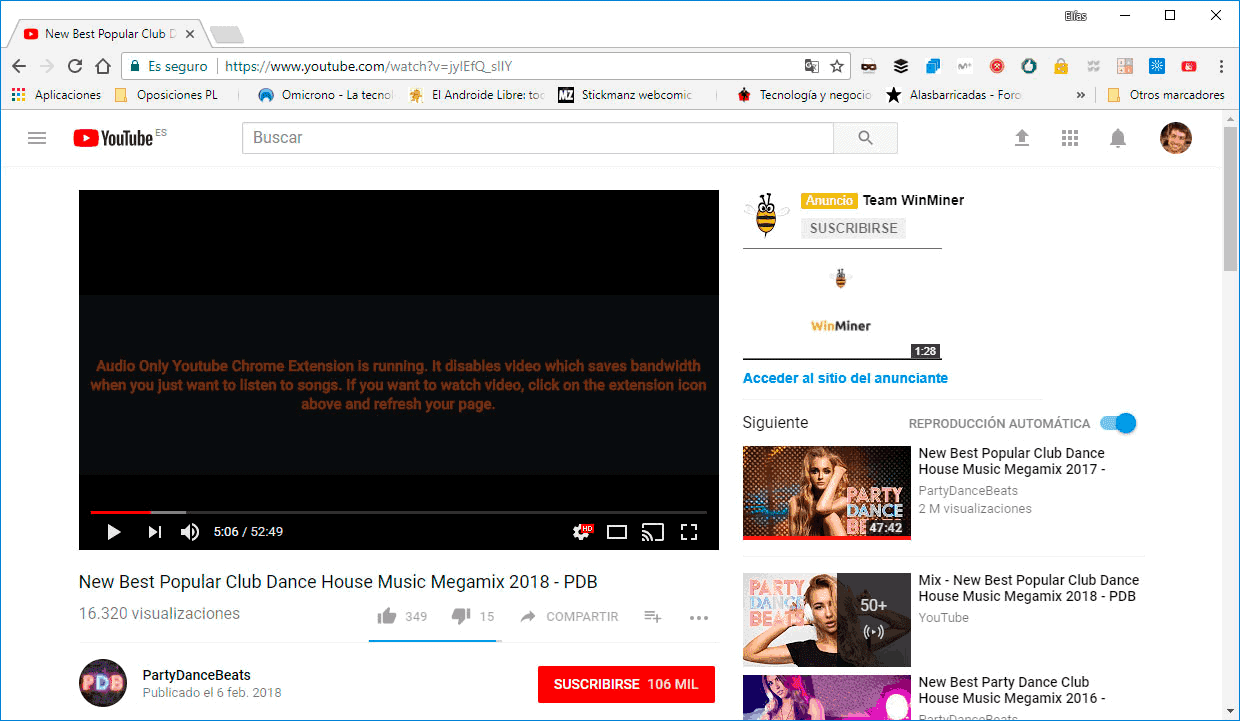Reload the YouTube page
1240x721 pixels.
coord(74,66)
